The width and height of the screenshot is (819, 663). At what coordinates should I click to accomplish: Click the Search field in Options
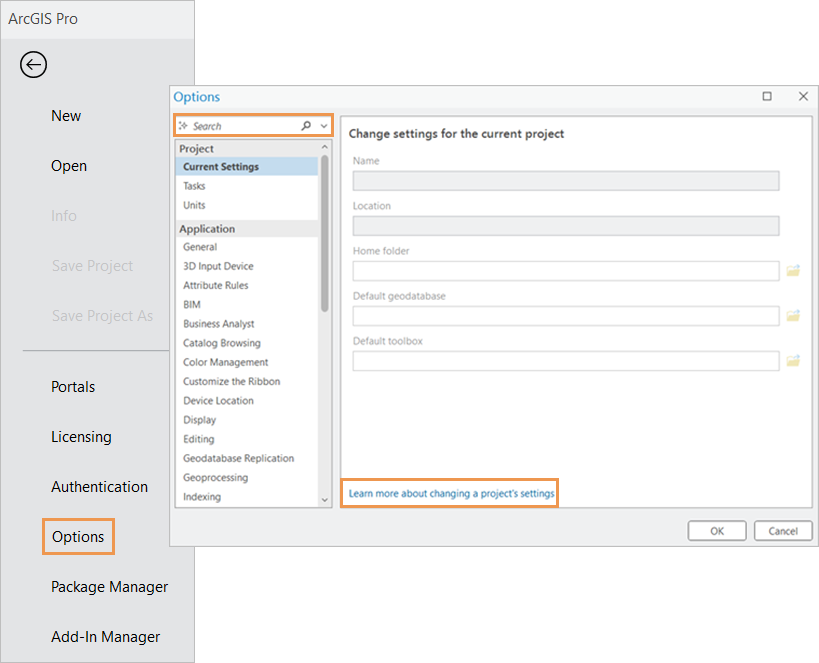click(x=253, y=126)
